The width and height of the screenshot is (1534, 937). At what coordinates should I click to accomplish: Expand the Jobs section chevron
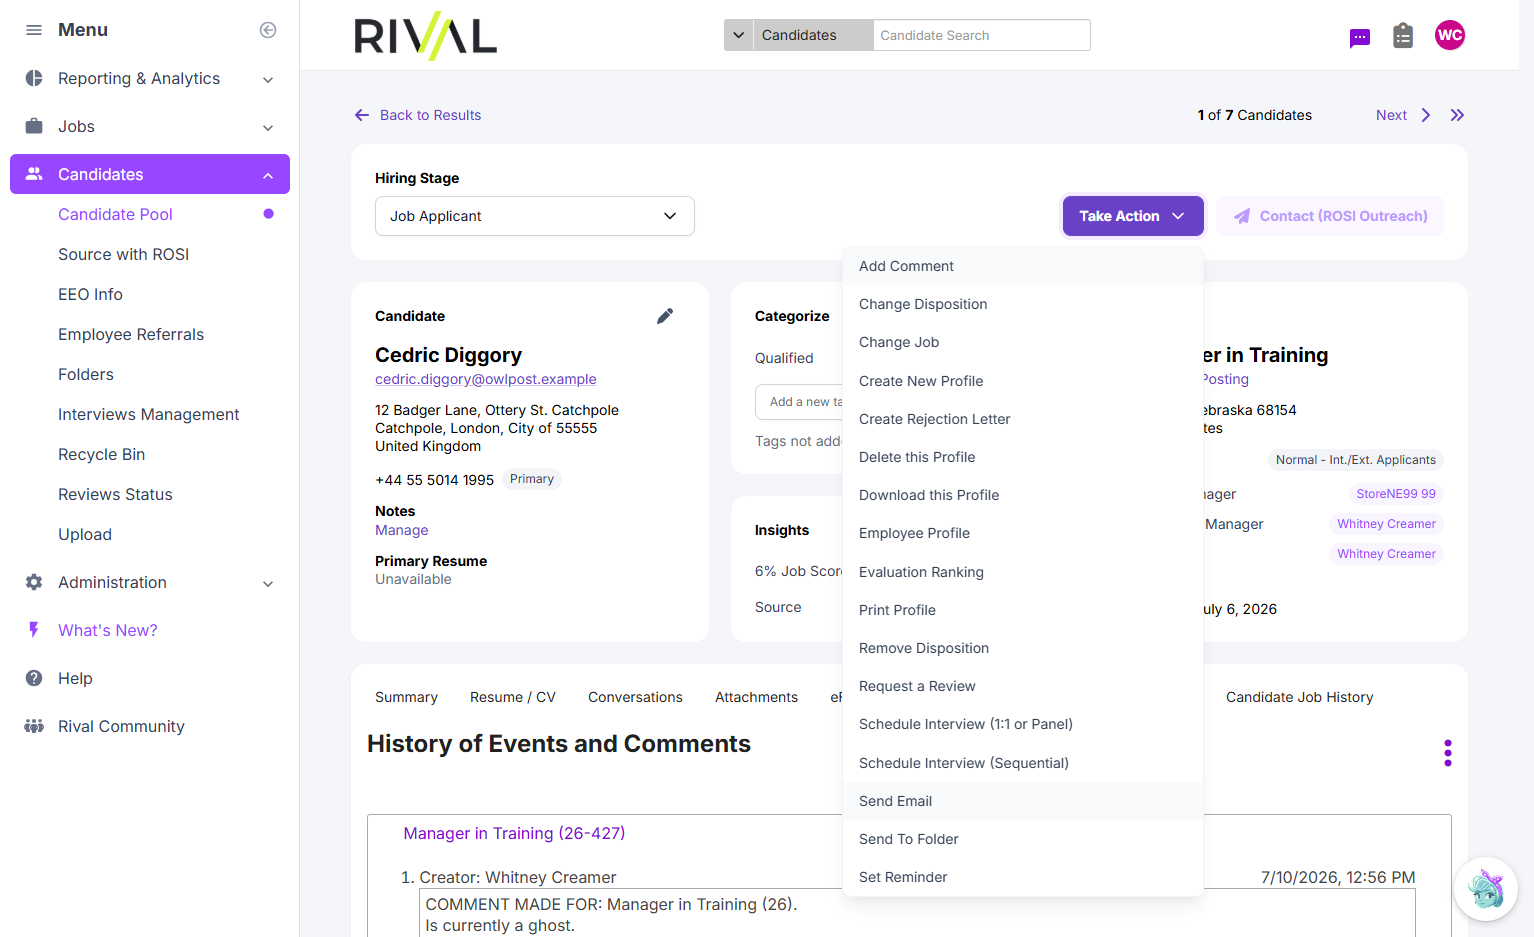click(x=268, y=127)
